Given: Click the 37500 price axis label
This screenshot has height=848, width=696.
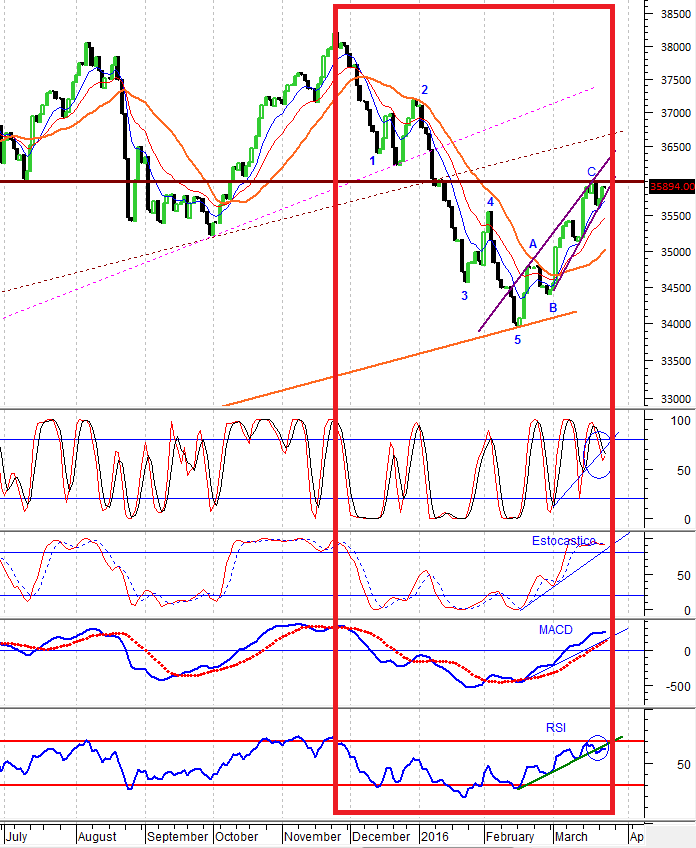Looking at the screenshot, I should (x=675, y=80).
